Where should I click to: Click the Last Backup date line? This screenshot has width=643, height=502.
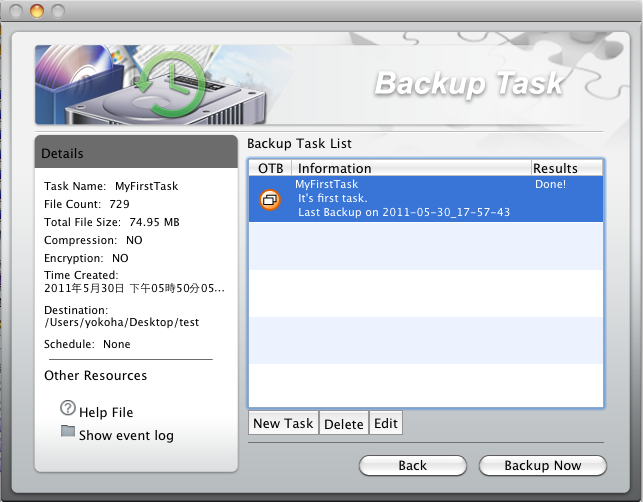(404, 212)
